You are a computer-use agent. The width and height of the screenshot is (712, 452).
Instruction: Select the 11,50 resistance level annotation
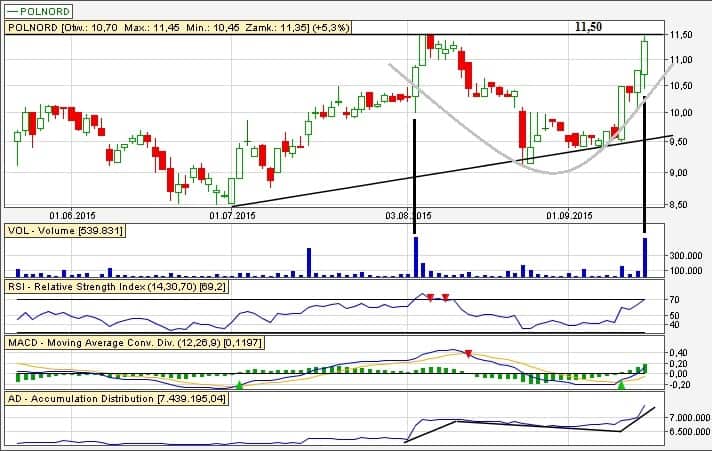[588, 26]
